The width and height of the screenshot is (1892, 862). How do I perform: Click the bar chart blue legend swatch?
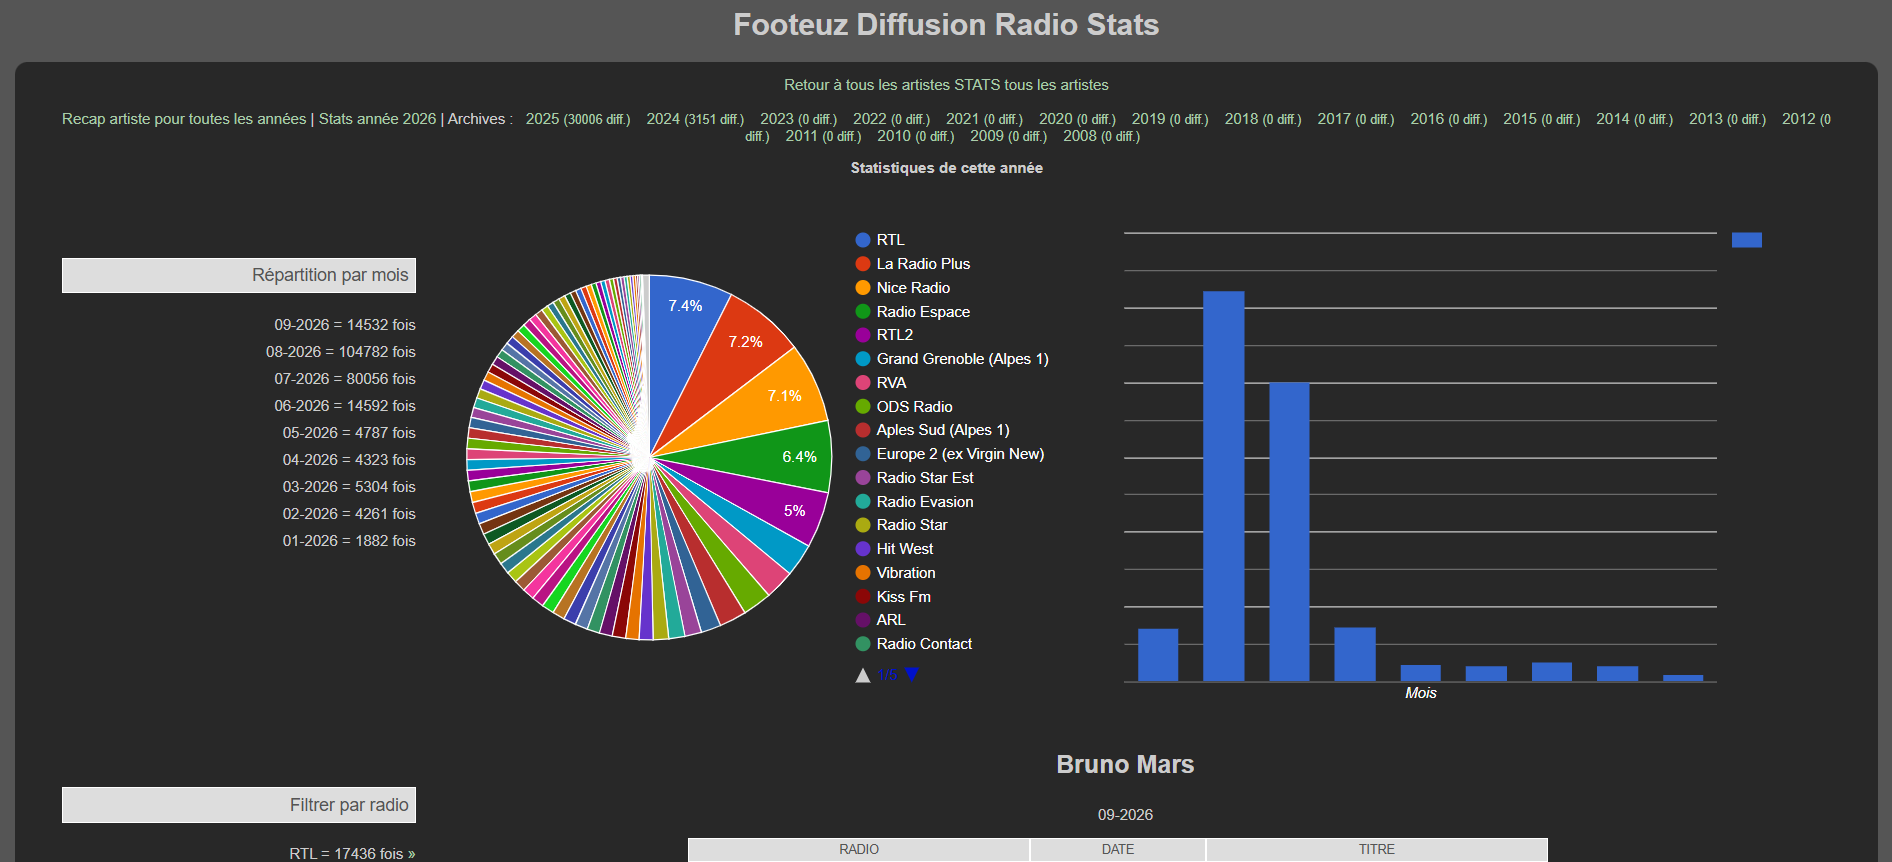tap(1746, 240)
